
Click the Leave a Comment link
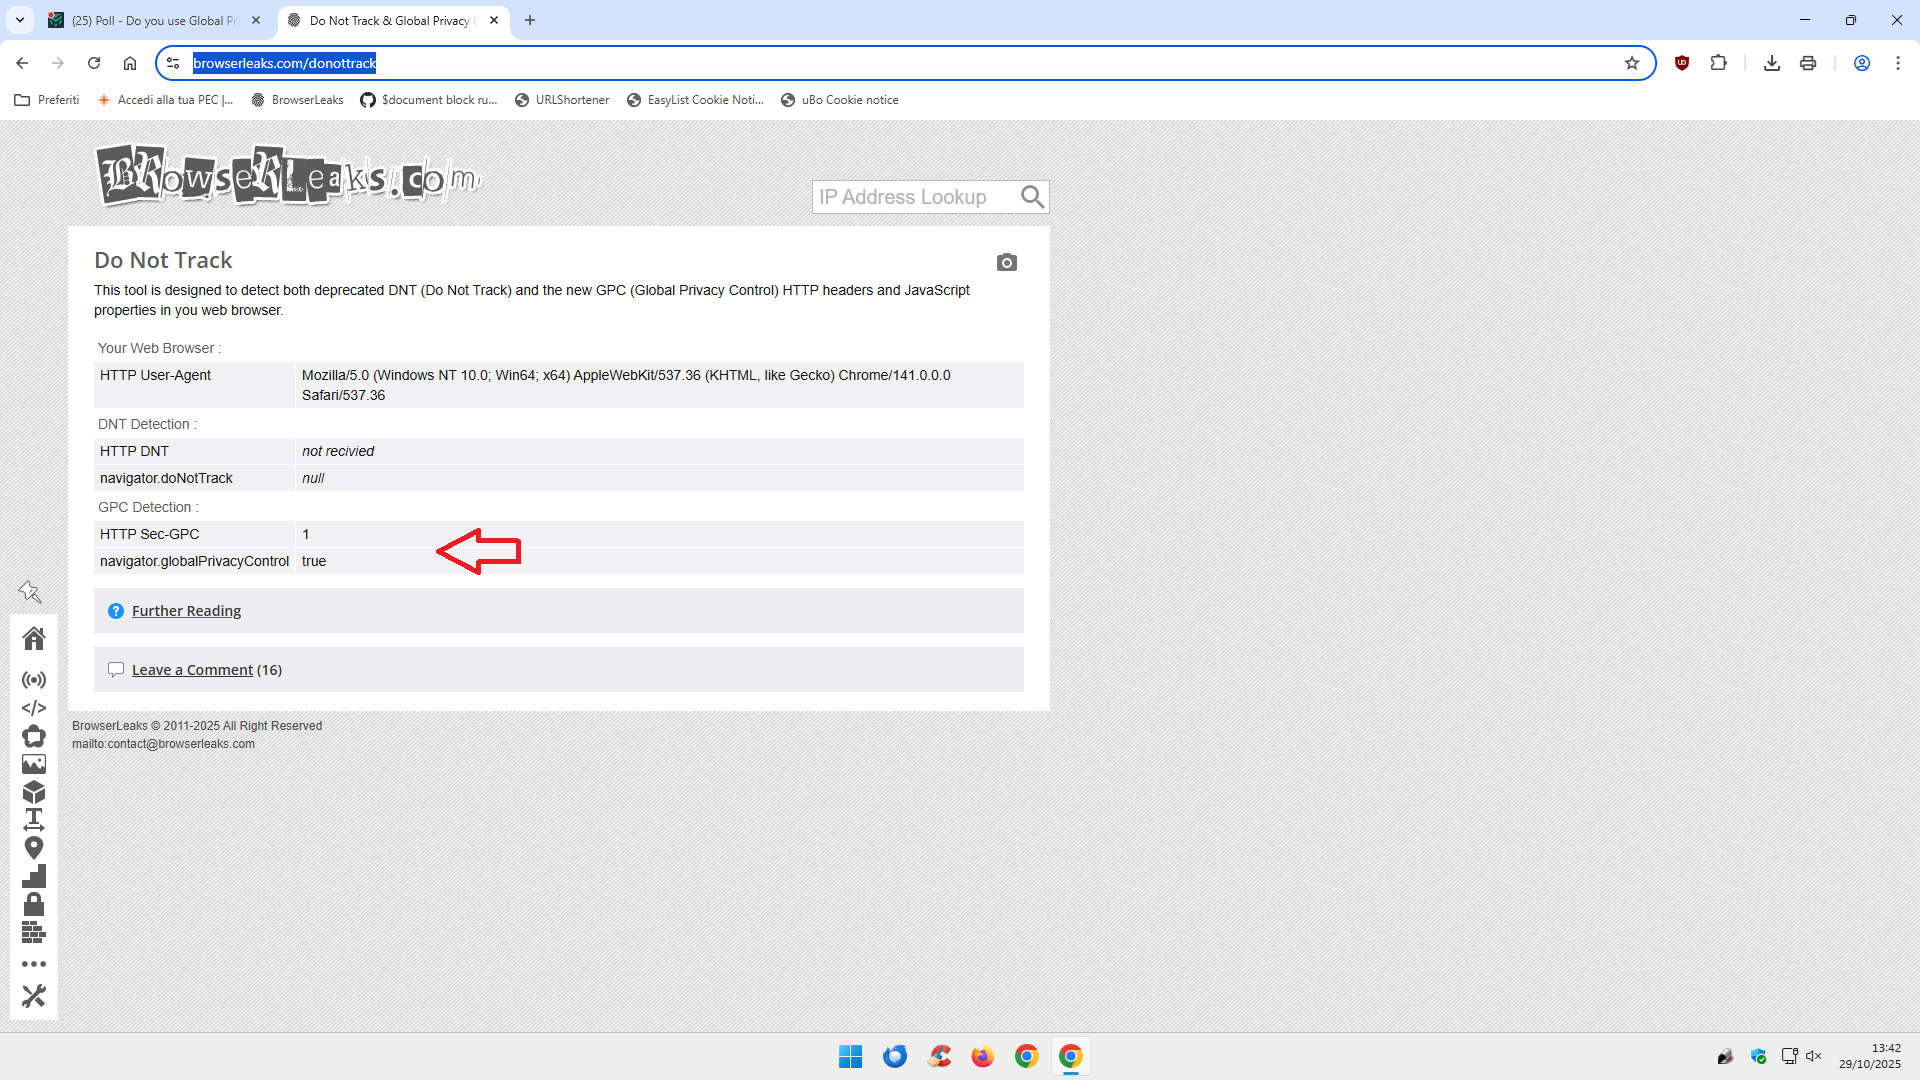coord(192,670)
